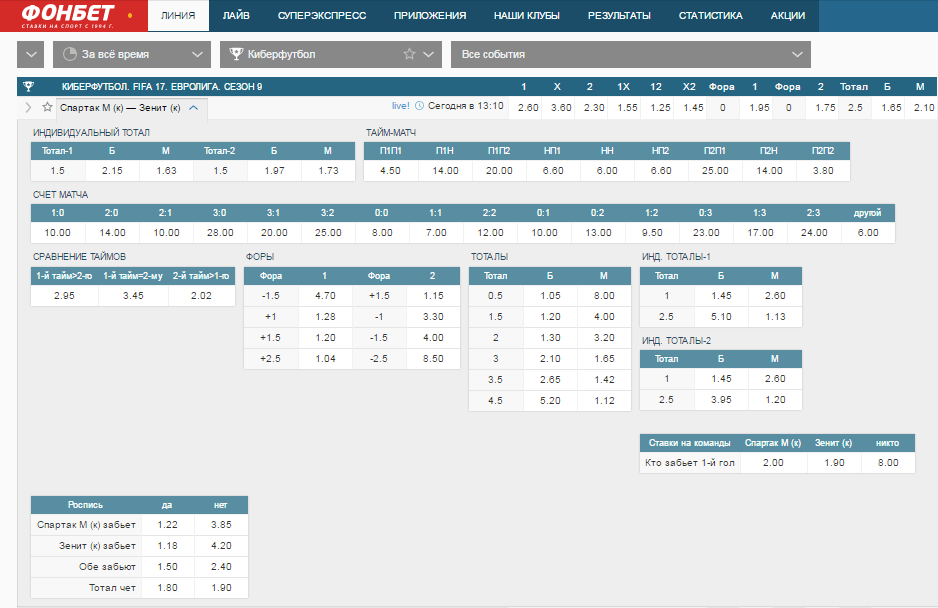The height and width of the screenshot is (608, 938).
Task: Click the Спартак М (к) — Зенит (к) match name
Action: pyautogui.click(x=120, y=108)
